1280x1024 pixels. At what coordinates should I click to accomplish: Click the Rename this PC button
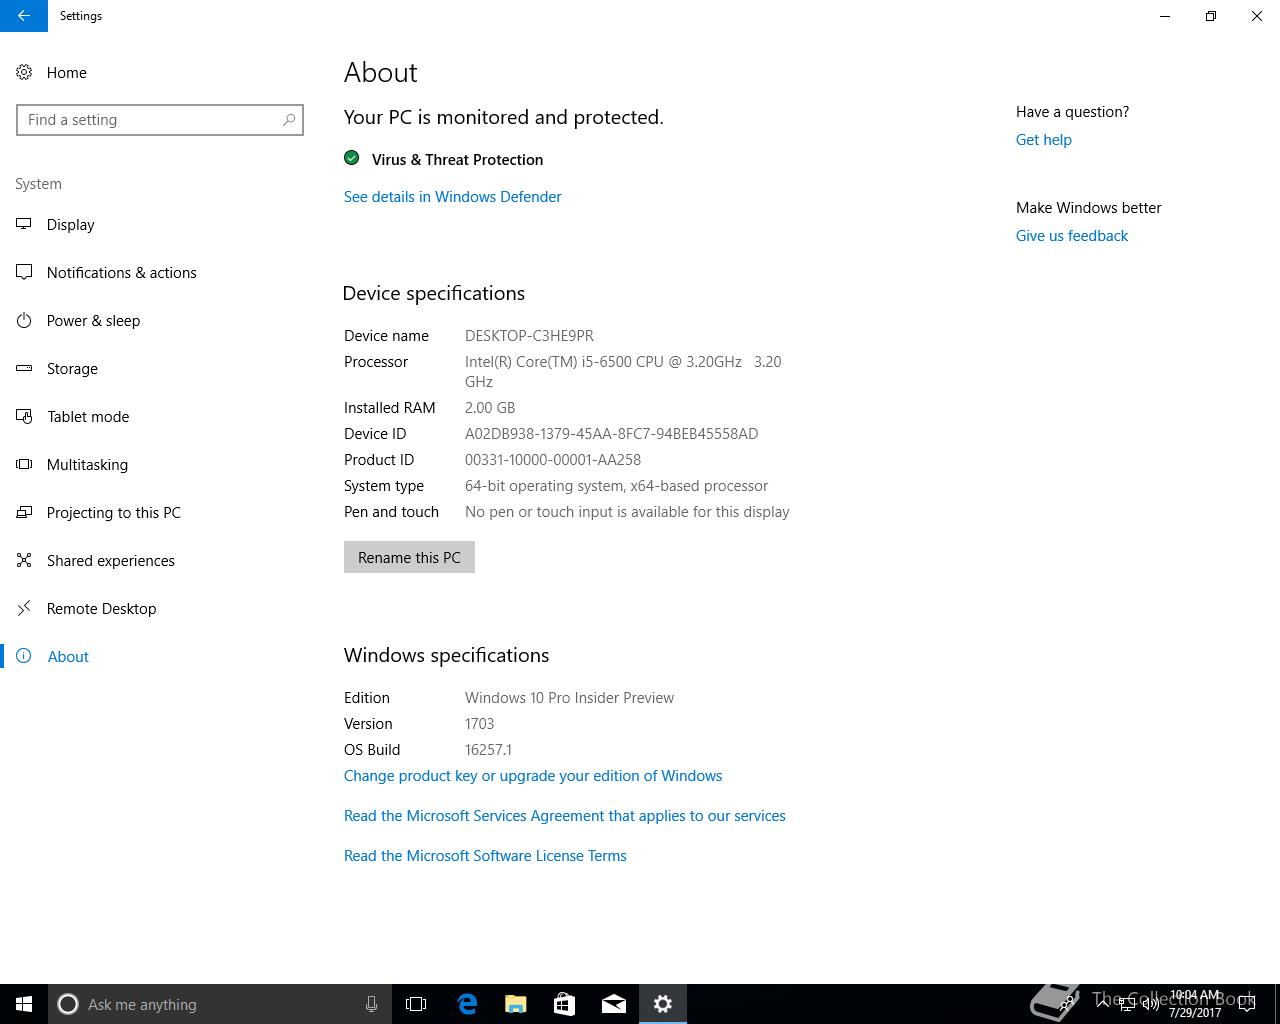[409, 557]
